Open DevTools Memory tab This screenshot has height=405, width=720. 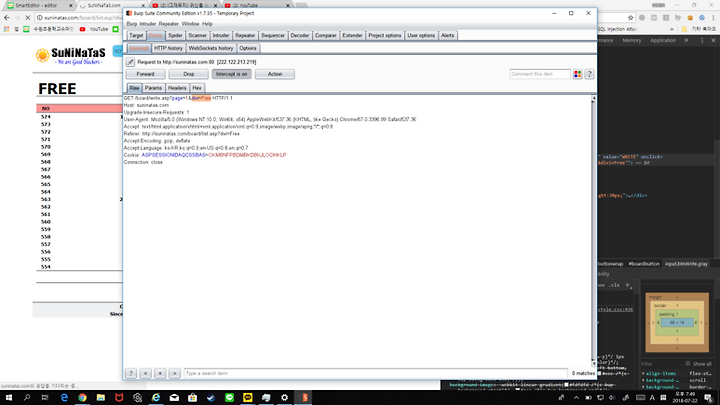[632, 40]
